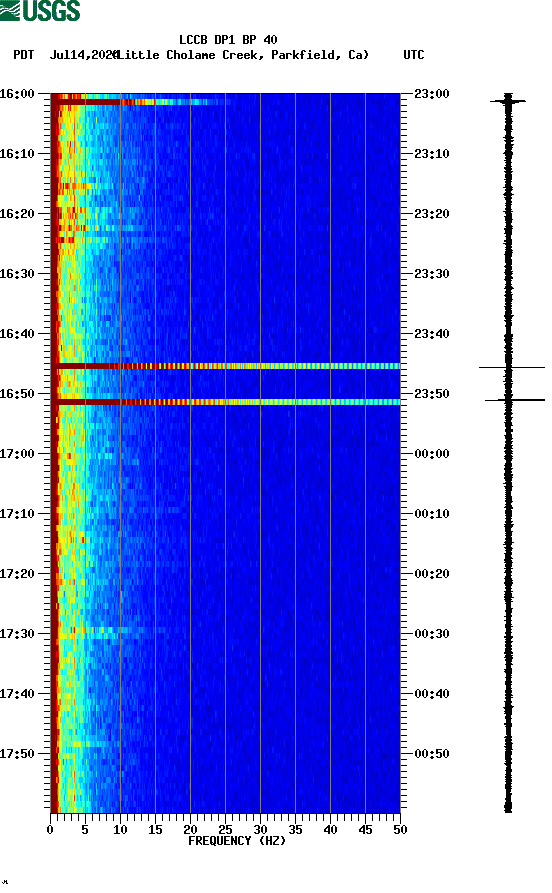Screen dimensions: 552x893
Task: Click the '16:30' PDT time label
Action: 17,274
